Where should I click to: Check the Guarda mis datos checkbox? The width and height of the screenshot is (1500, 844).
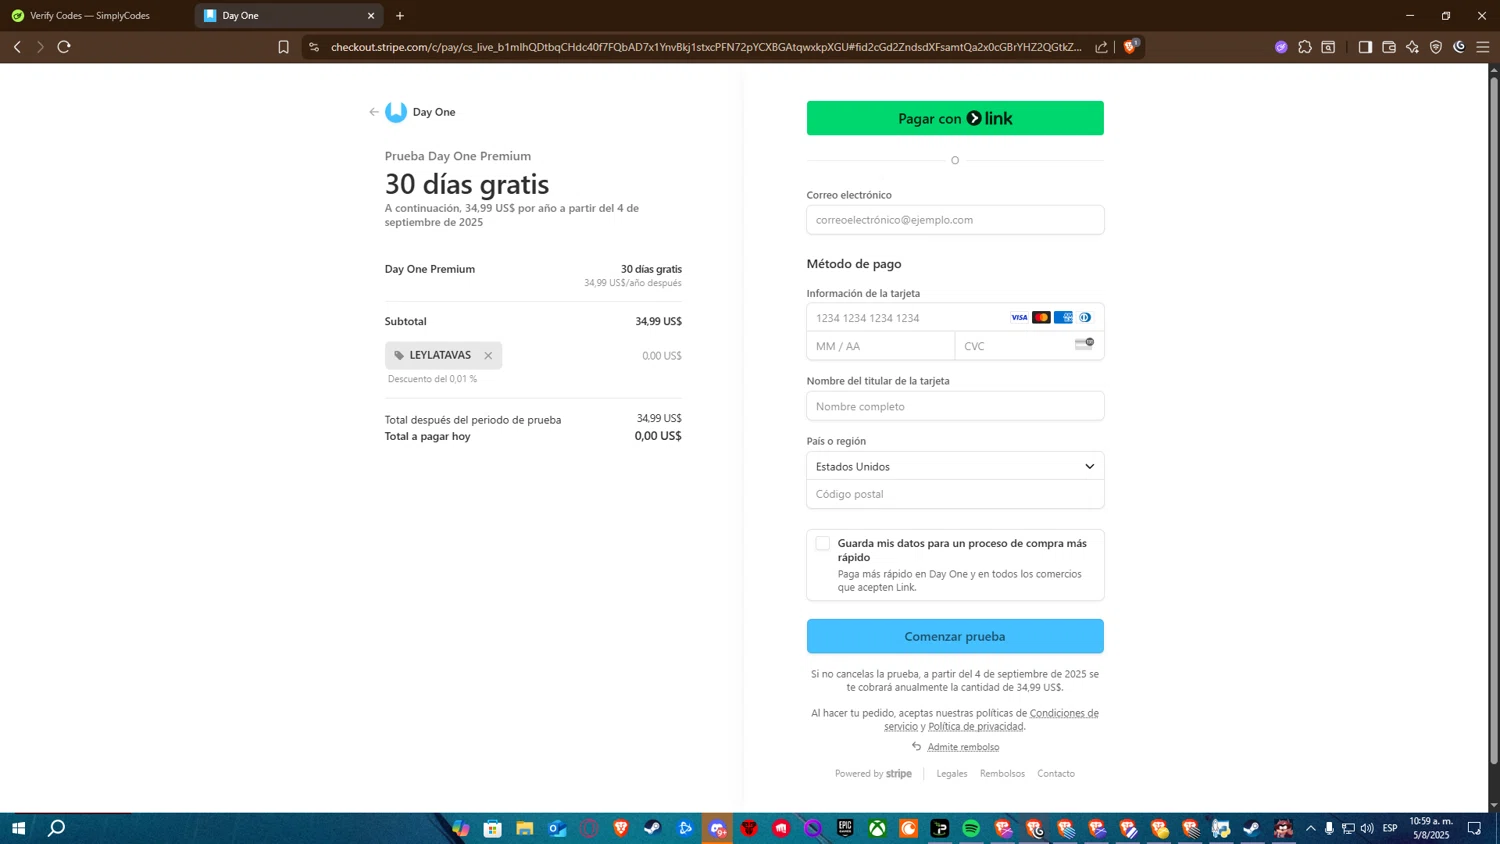tap(822, 543)
